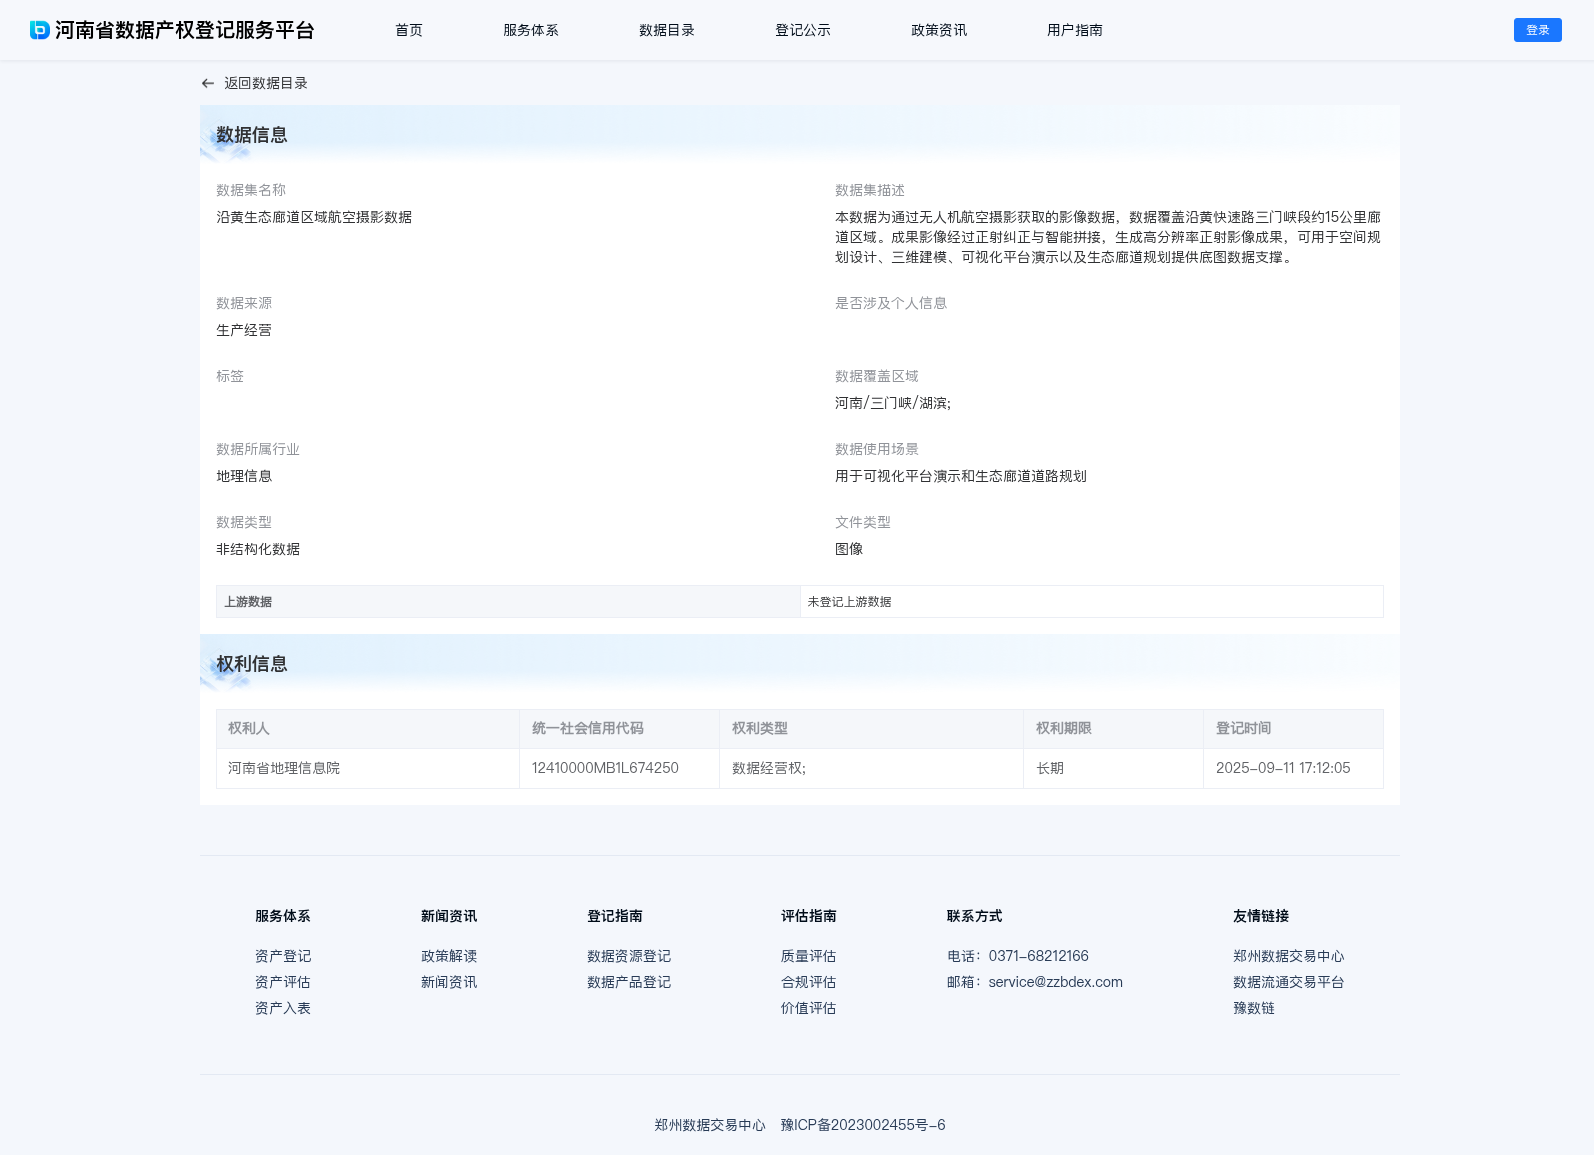The height and width of the screenshot is (1155, 1594).
Task: Open footer link 资产评估
Action: pos(283,982)
